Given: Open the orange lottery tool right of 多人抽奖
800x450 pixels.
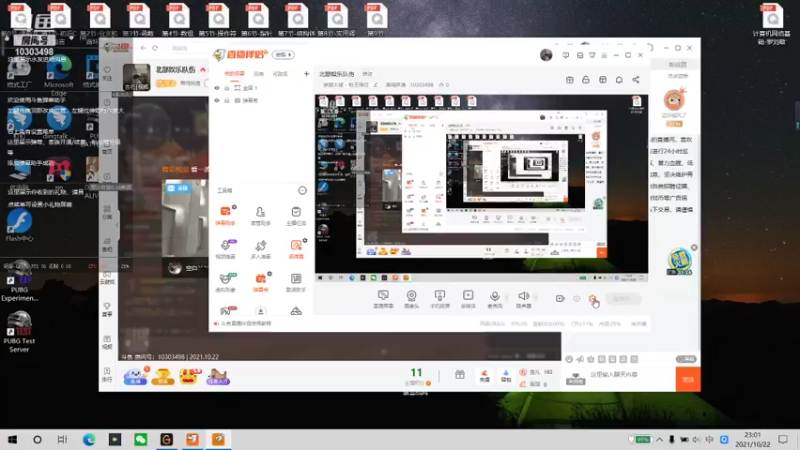Looking at the screenshot, I should pyautogui.click(x=296, y=248).
